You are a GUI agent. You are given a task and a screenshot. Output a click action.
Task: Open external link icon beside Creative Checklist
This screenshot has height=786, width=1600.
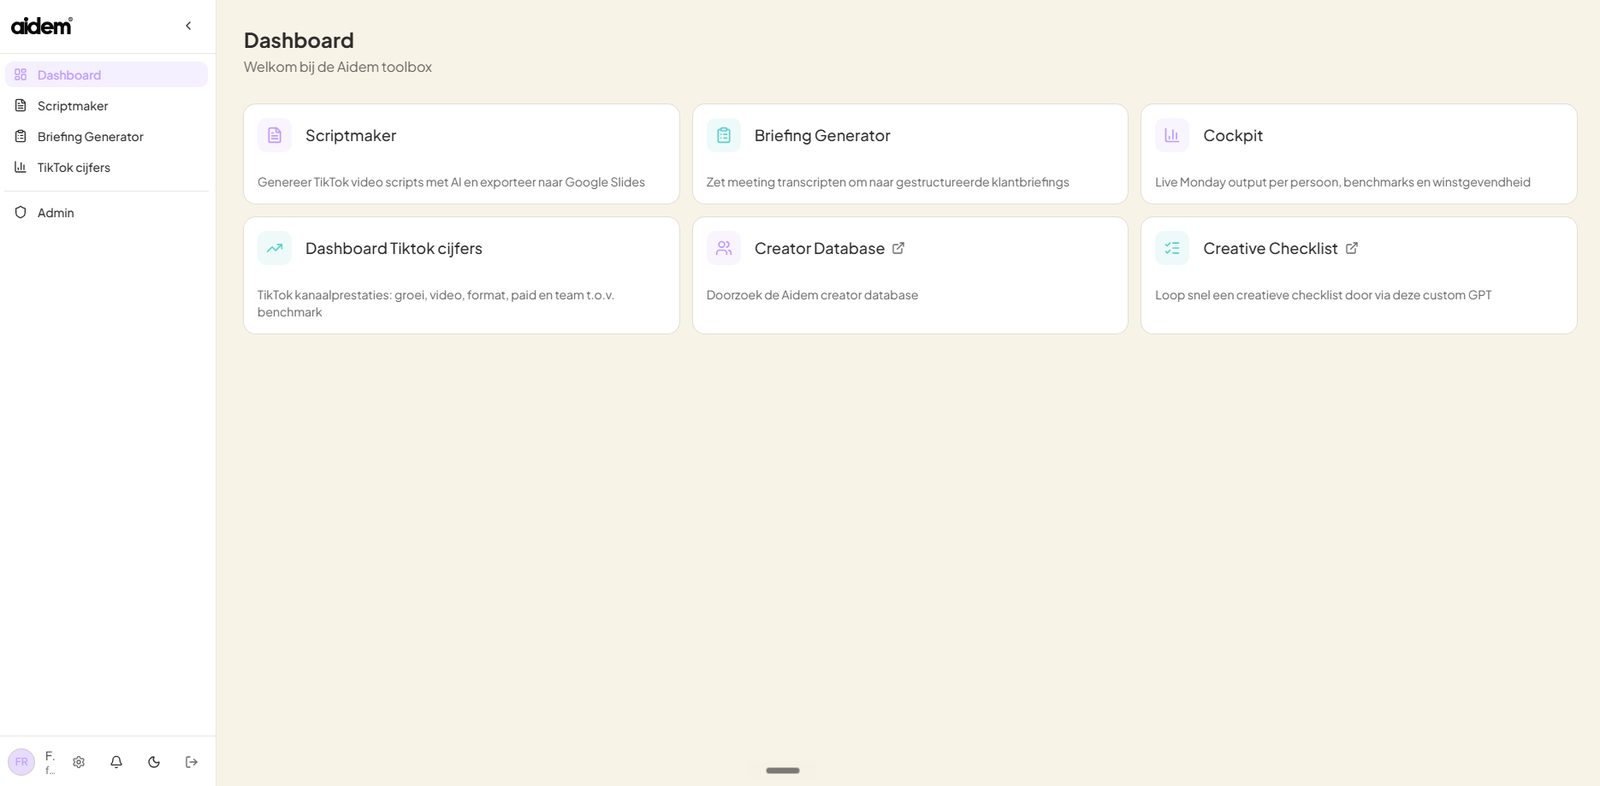1352,248
